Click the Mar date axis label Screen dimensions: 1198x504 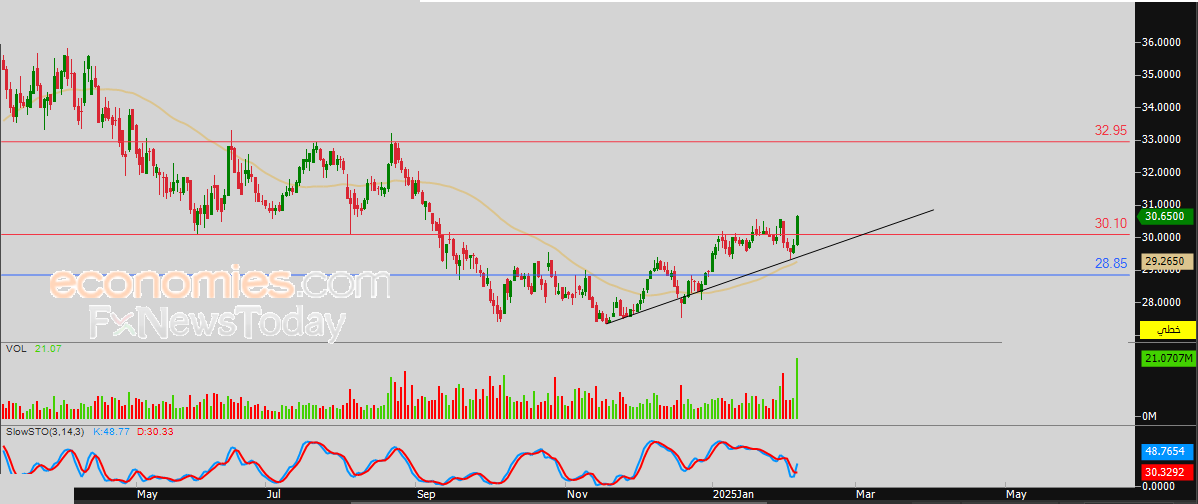point(865,496)
